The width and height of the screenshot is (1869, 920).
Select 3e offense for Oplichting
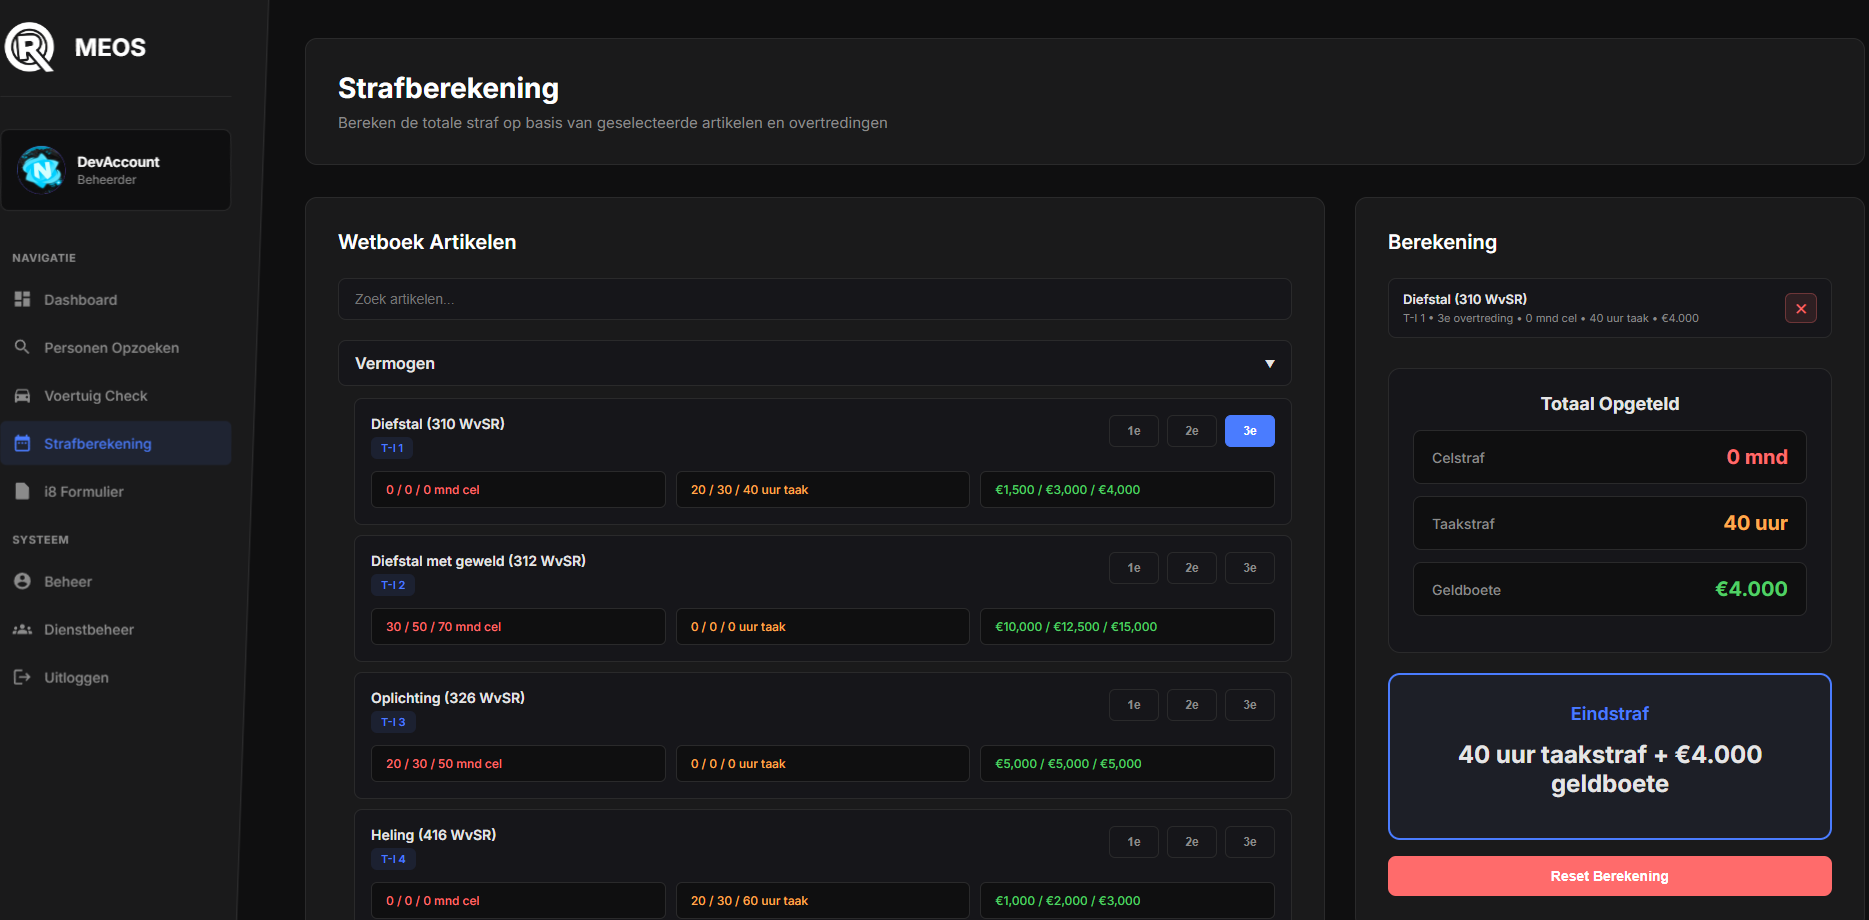(x=1249, y=705)
